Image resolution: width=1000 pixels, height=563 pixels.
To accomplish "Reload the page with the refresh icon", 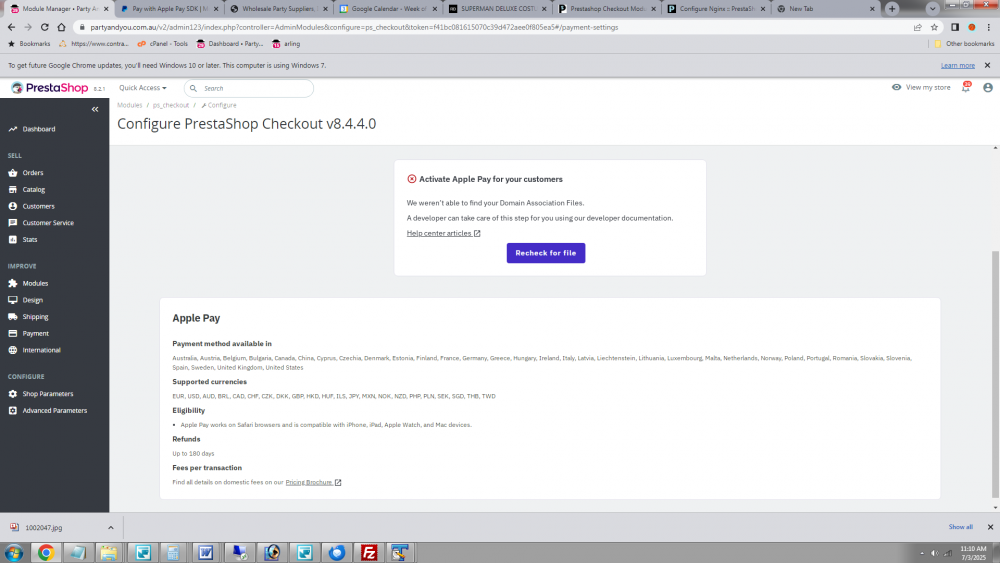I will (x=45, y=27).
